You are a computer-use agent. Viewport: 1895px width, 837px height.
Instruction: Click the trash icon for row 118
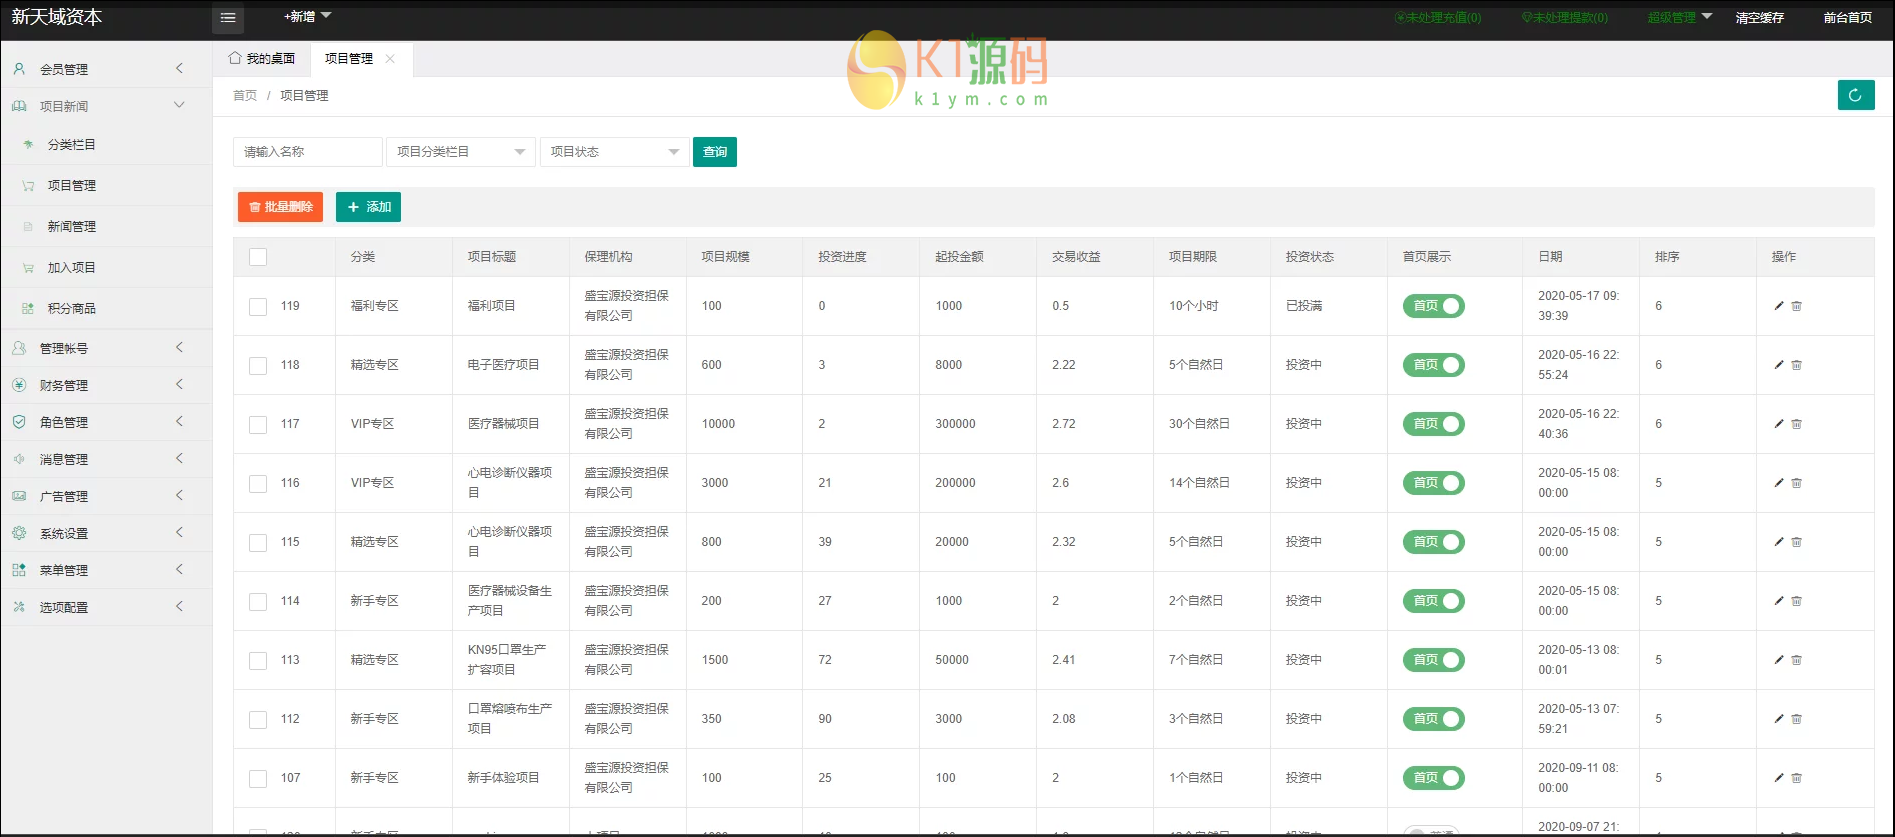[1797, 365]
